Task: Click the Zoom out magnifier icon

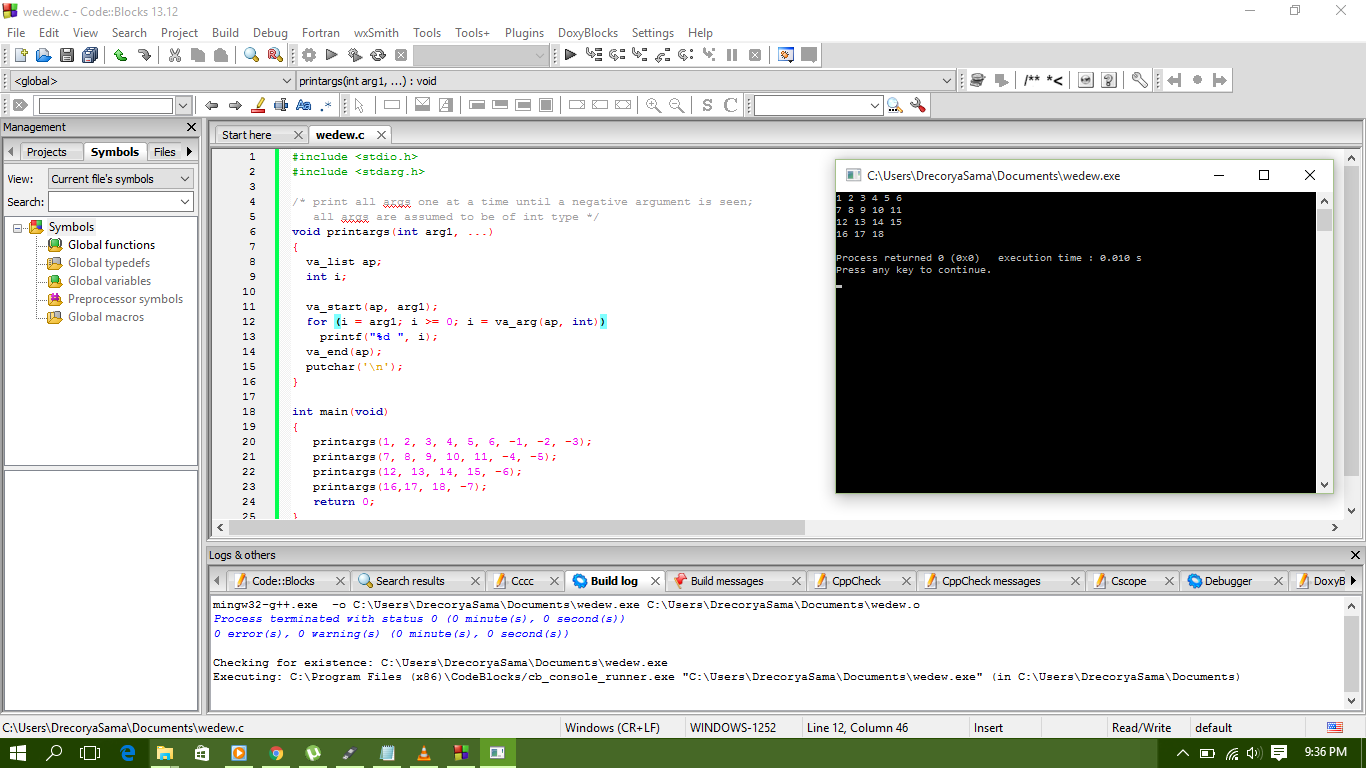Action: (x=677, y=105)
